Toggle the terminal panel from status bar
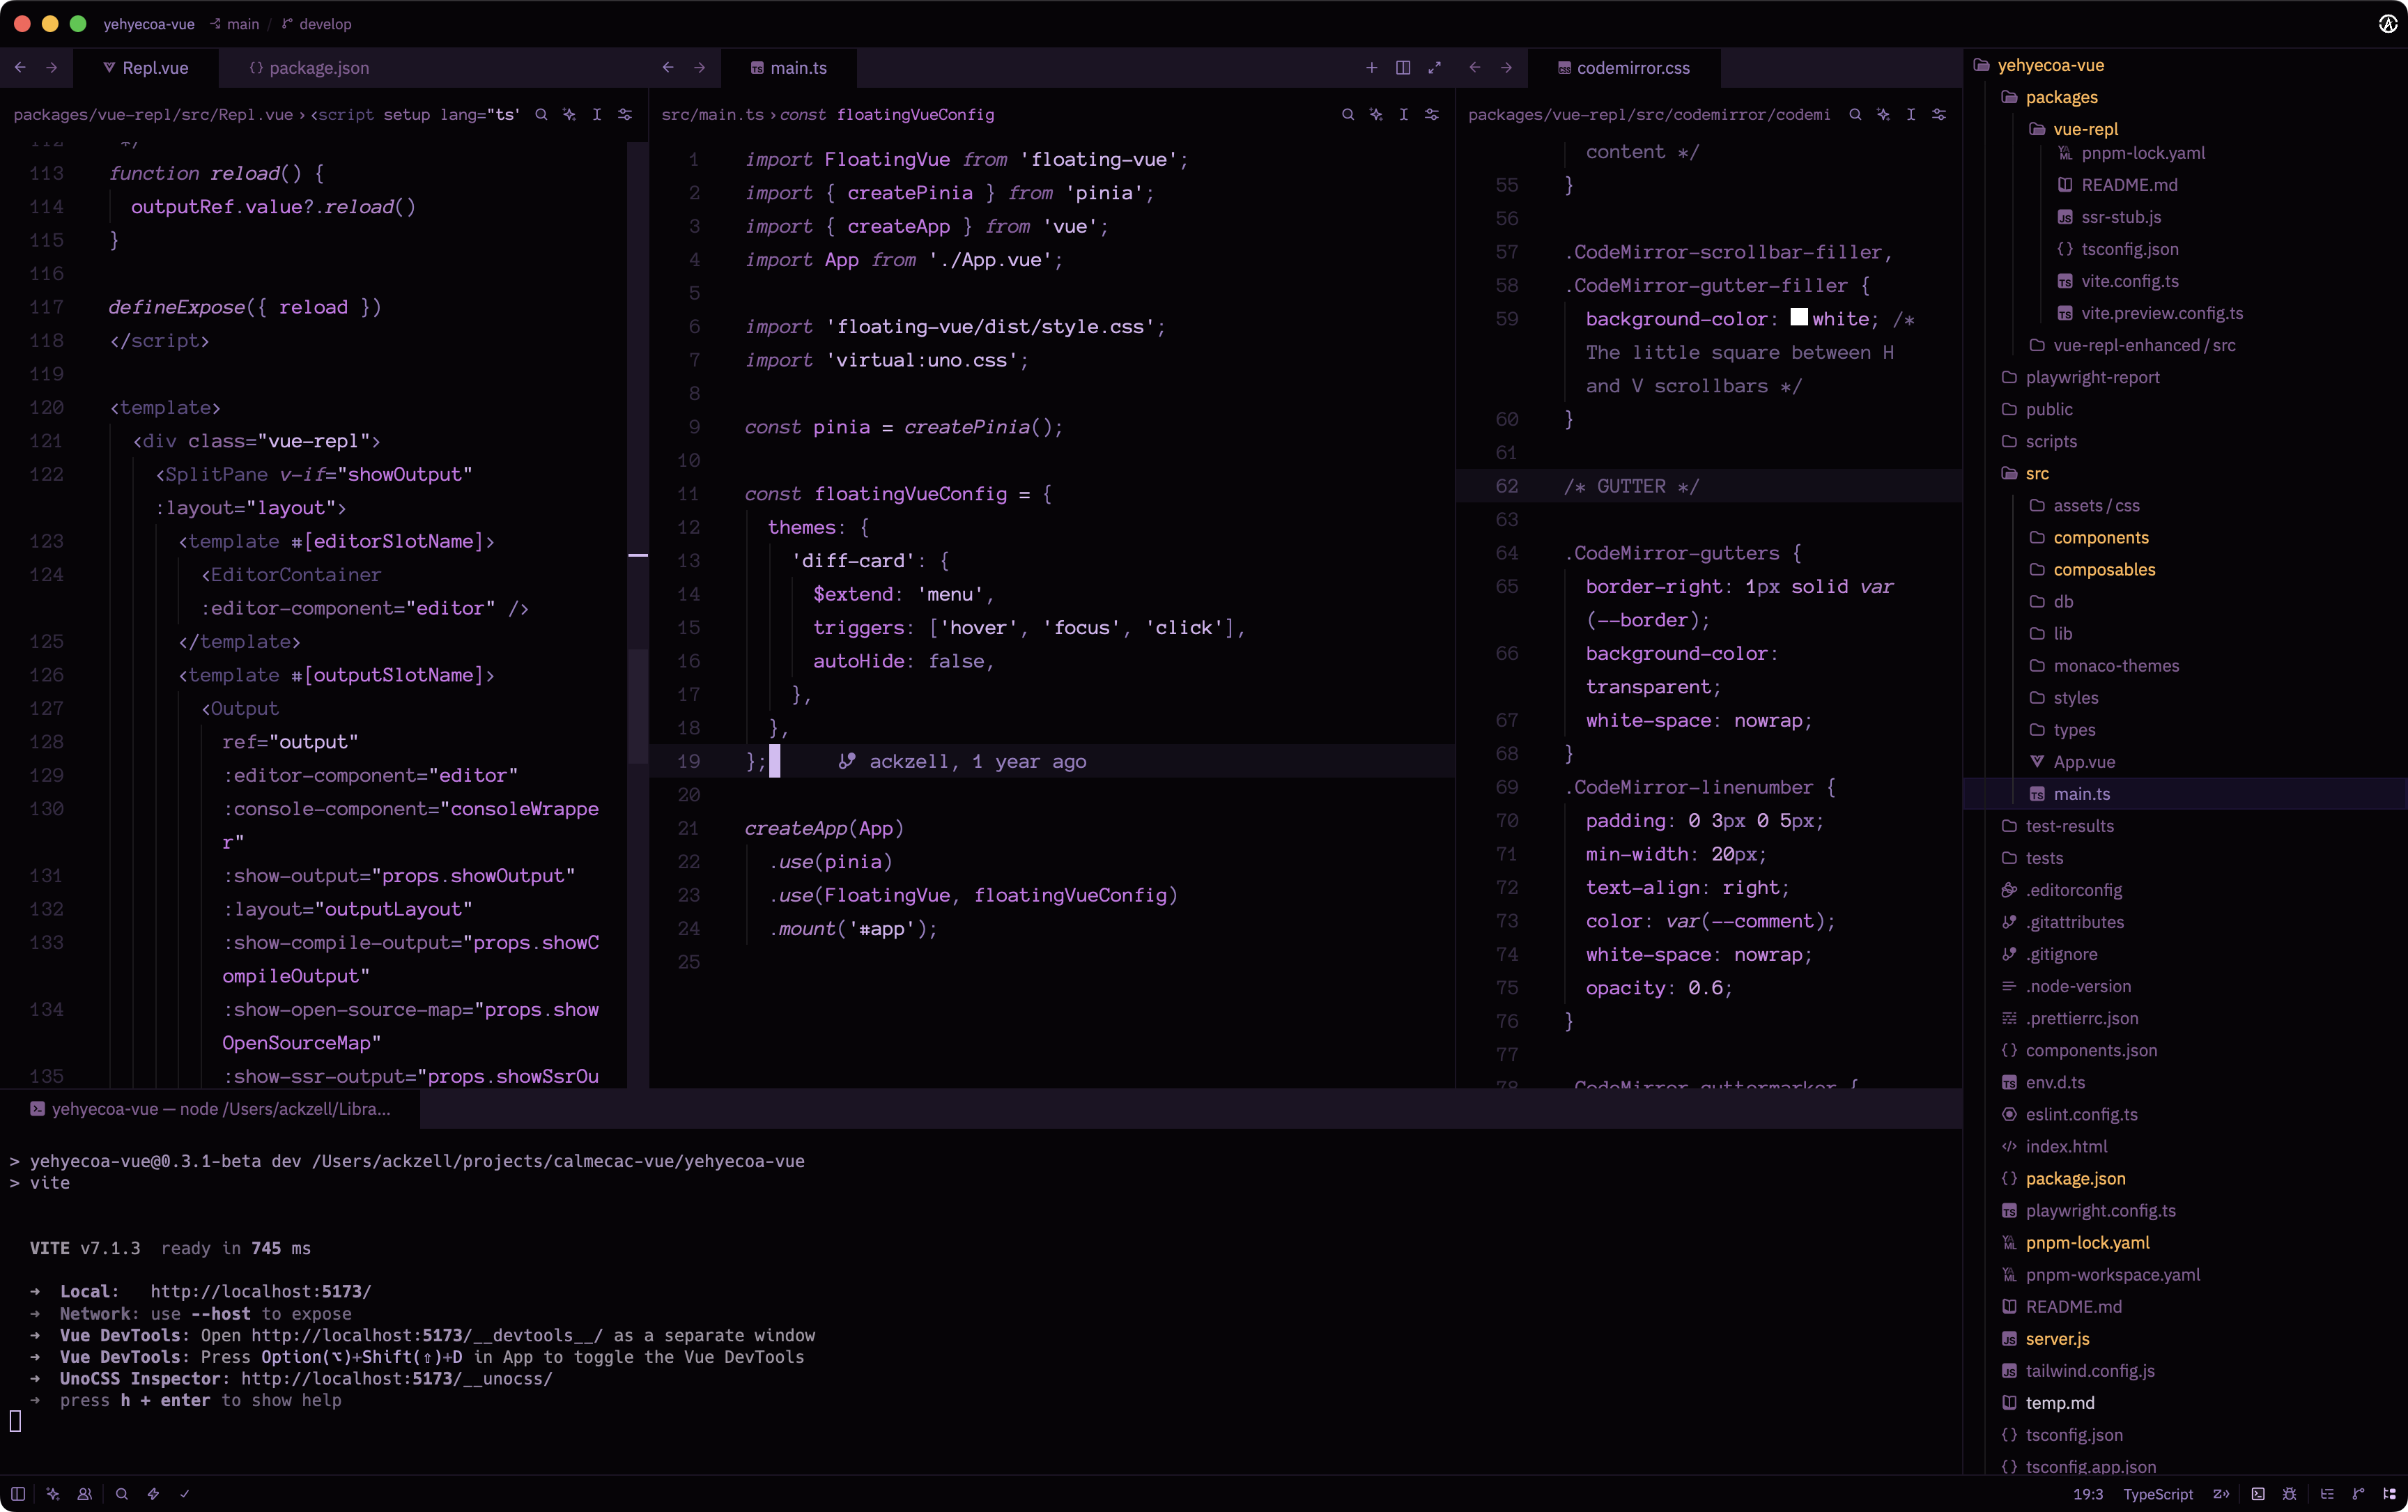This screenshot has height=1512, width=2408. [2258, 1494]
